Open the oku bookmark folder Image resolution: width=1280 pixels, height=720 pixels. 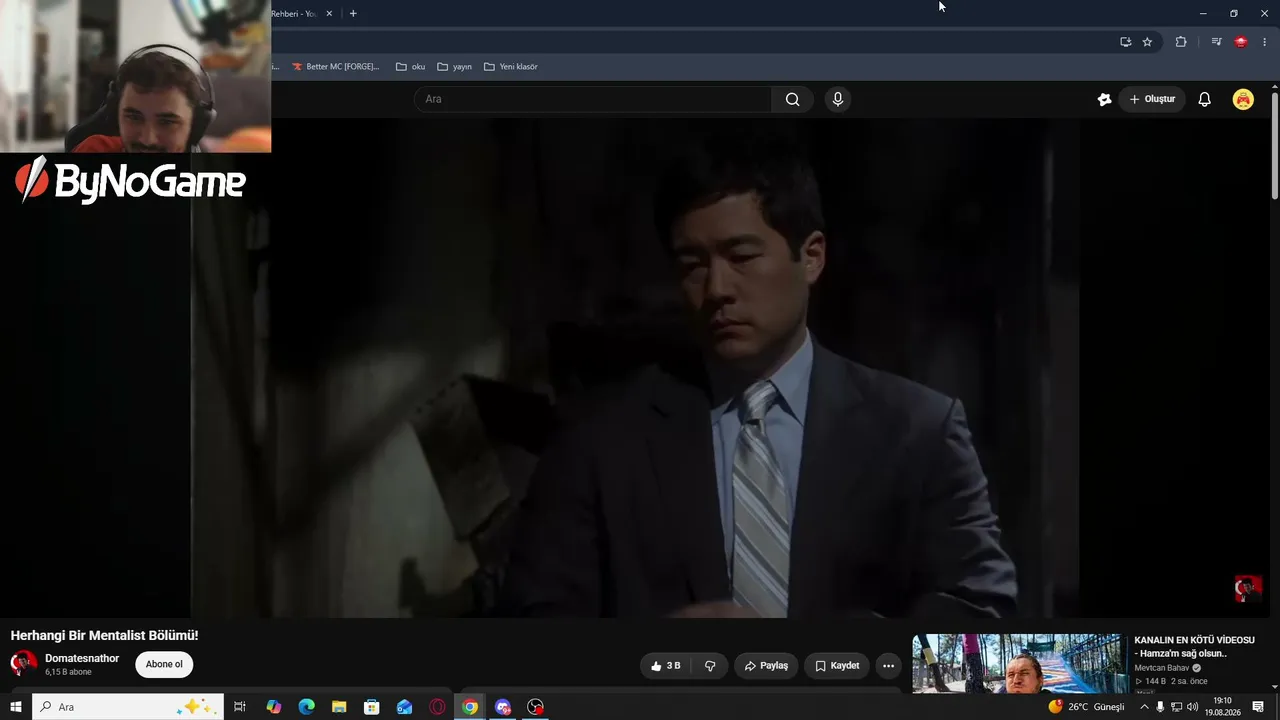[x=410, y=67]
